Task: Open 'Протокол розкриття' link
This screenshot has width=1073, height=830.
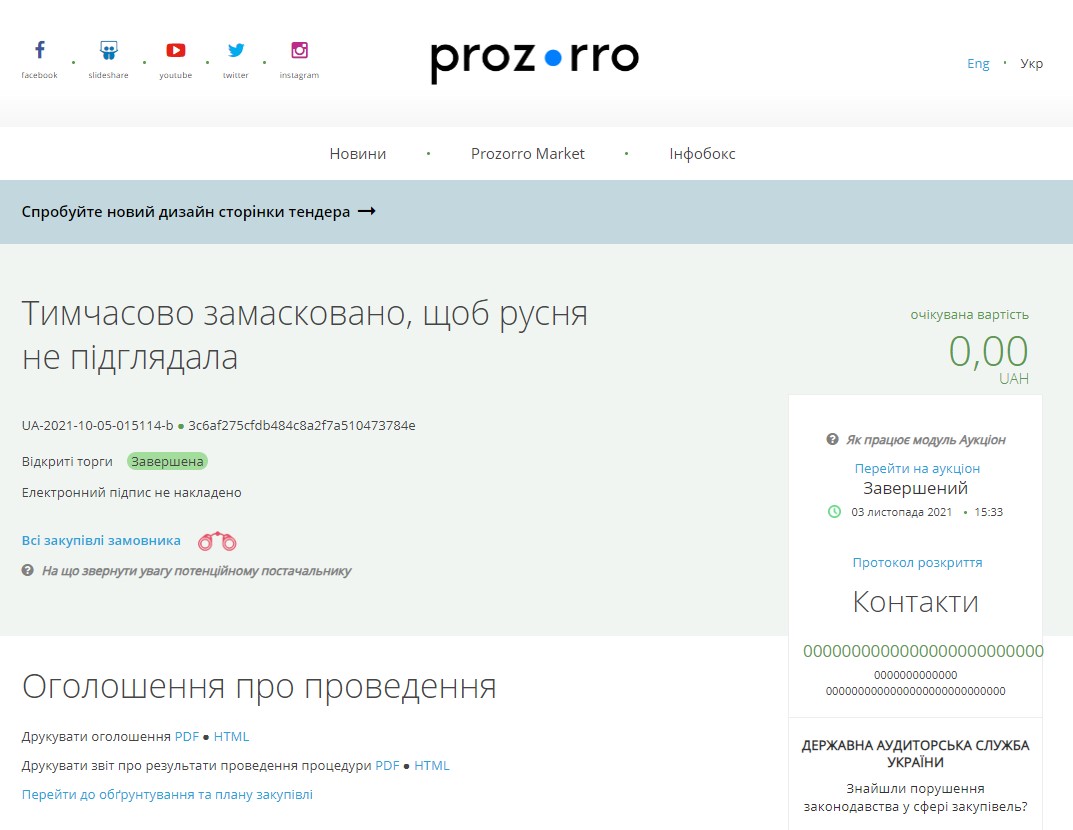Action: (917, 562)
